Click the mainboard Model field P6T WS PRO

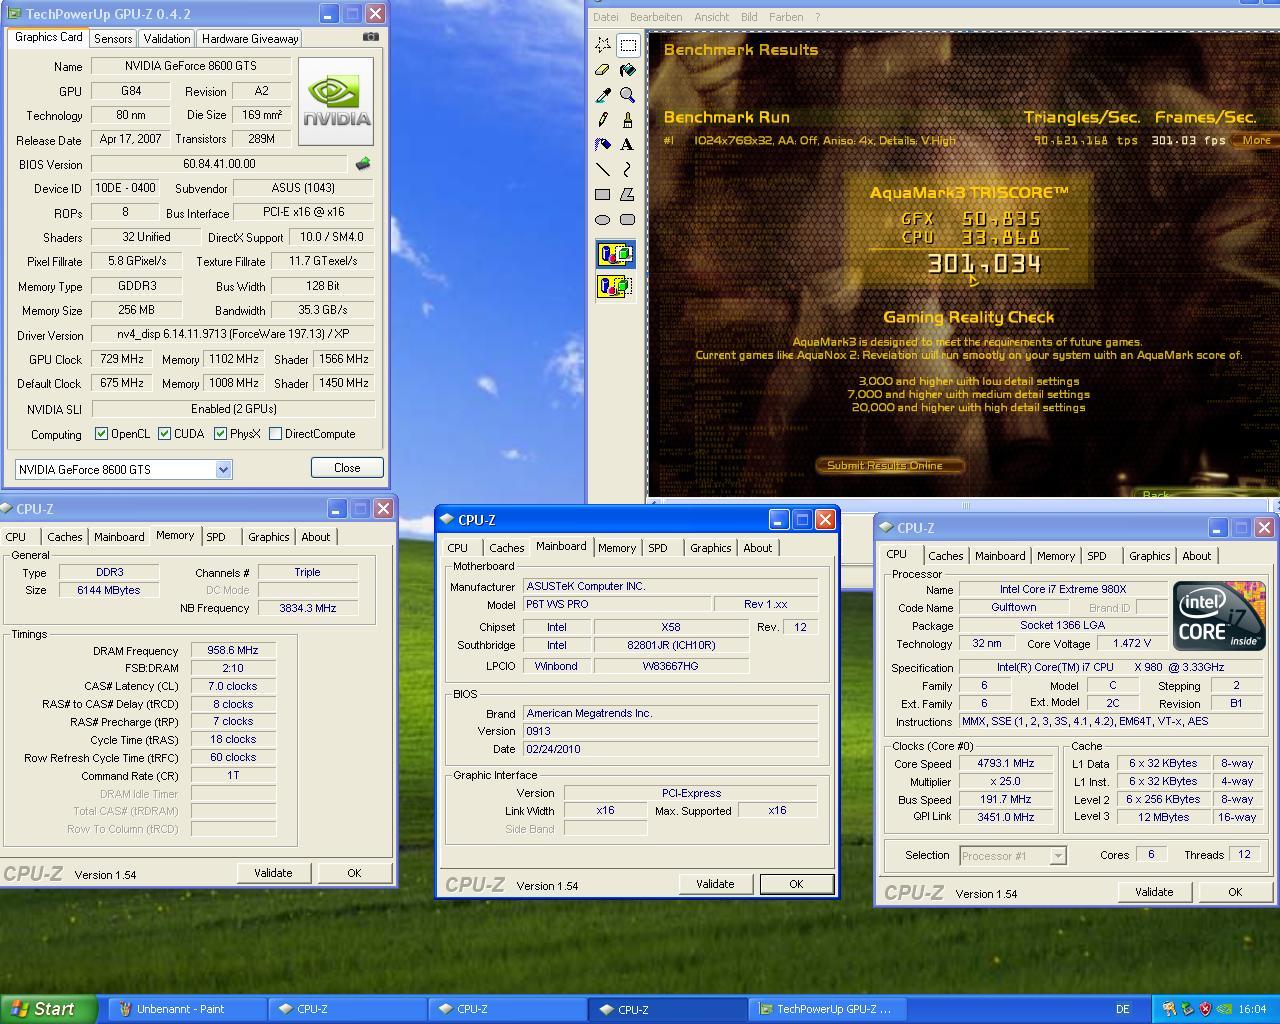(x=616, y=604)
